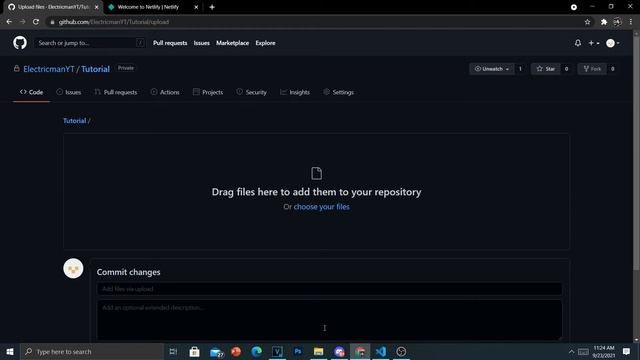640x360 pixels.
Task: Click the Fork button
Action: coord(592,69)
